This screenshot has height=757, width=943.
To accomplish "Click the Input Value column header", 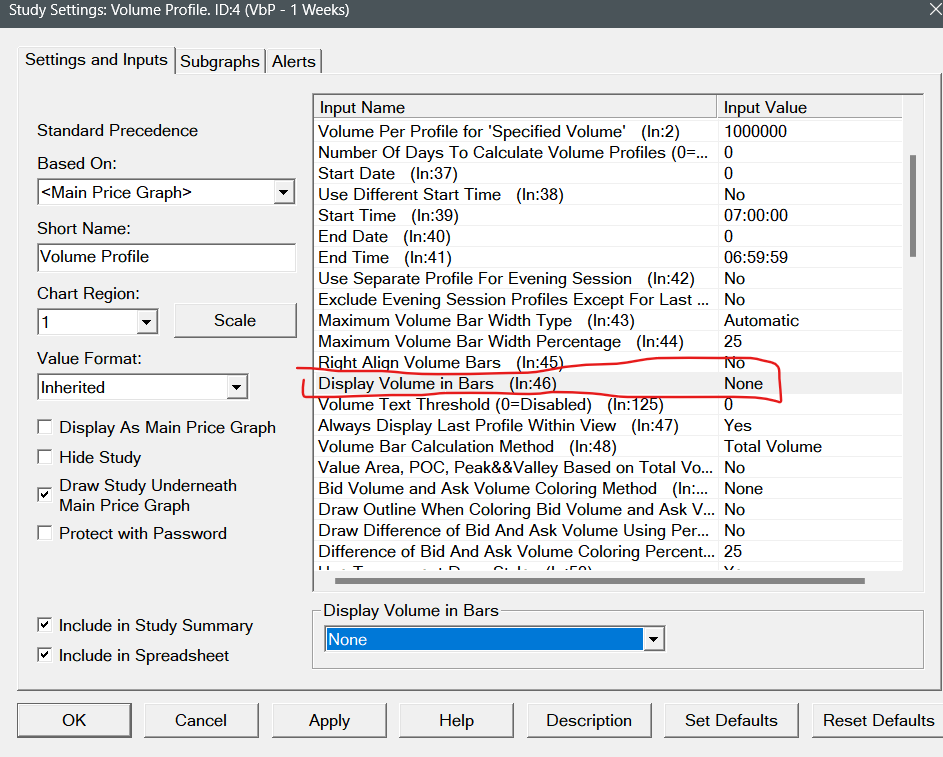I will [x=809, y=108].
